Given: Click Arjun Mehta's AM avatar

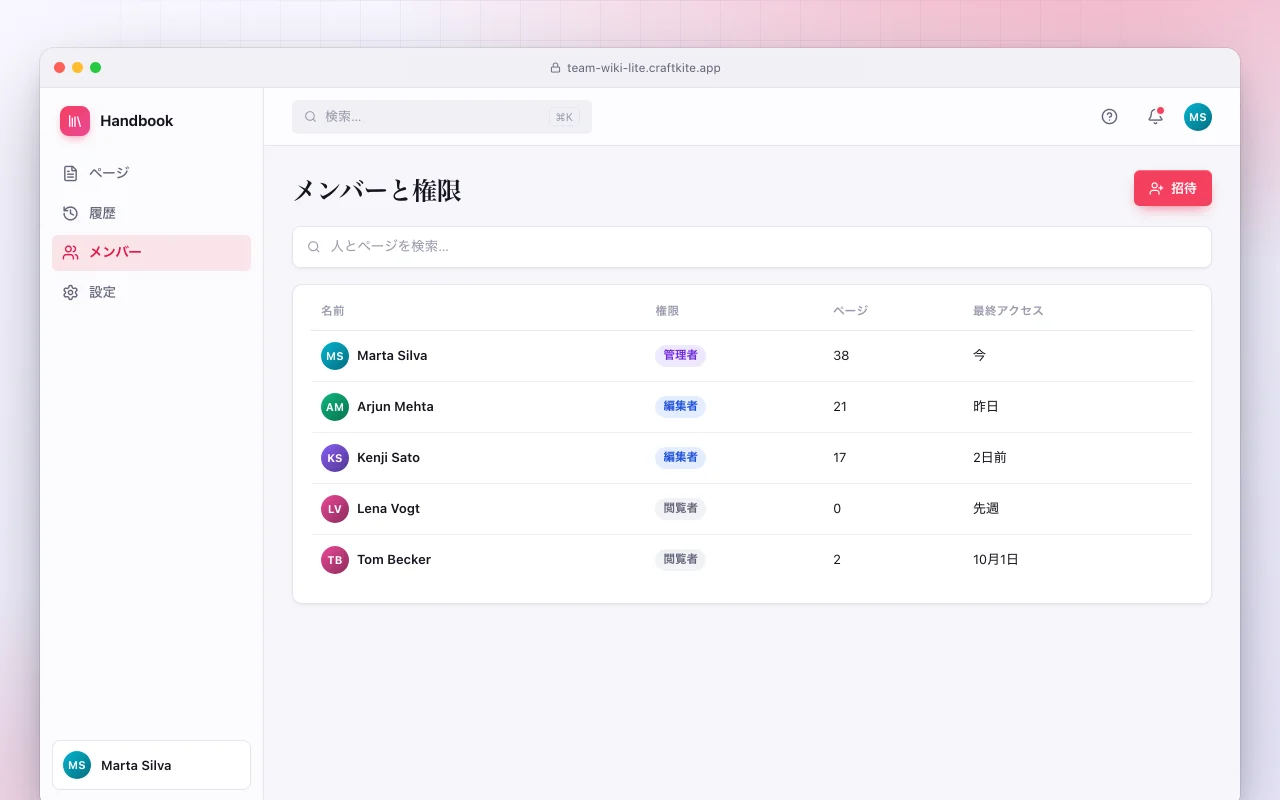Looking at the screenshot, I should pyautogui.click(x=335, y=407).
